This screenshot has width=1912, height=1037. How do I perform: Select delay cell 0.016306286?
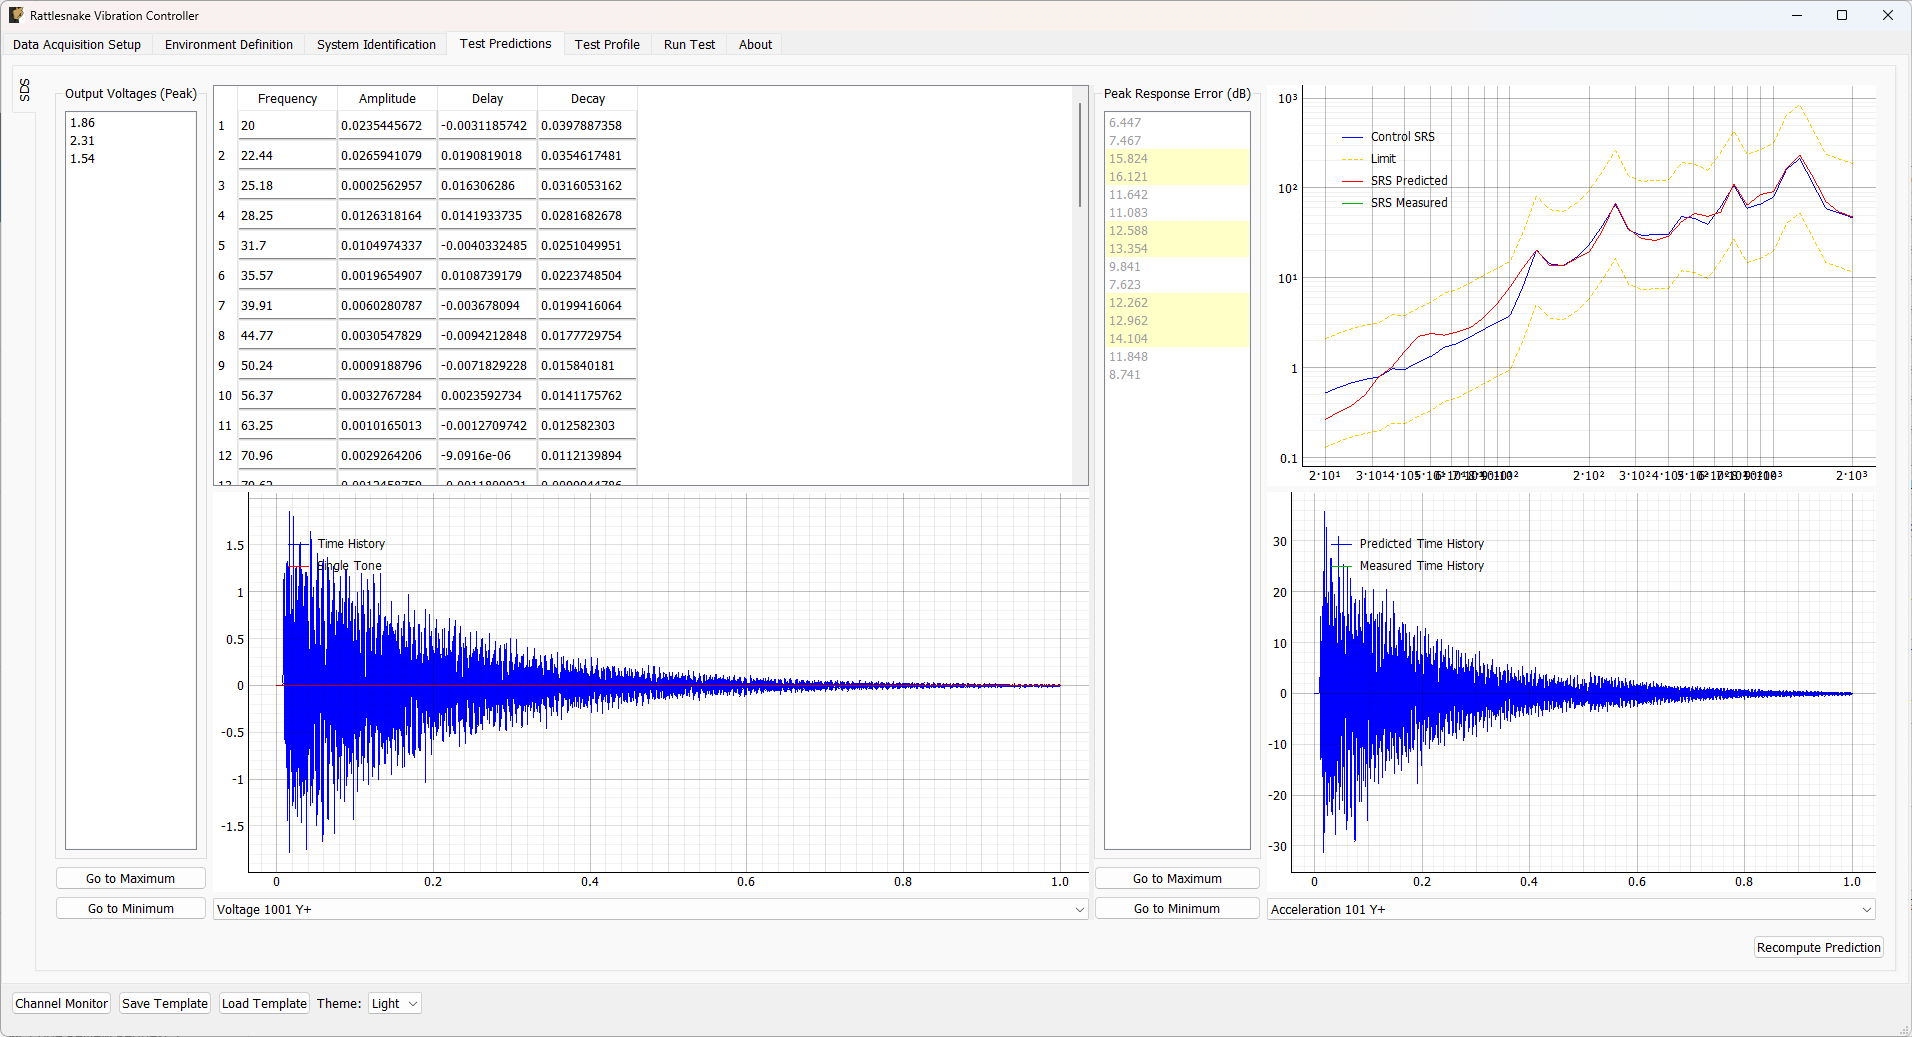coord(487,185)
